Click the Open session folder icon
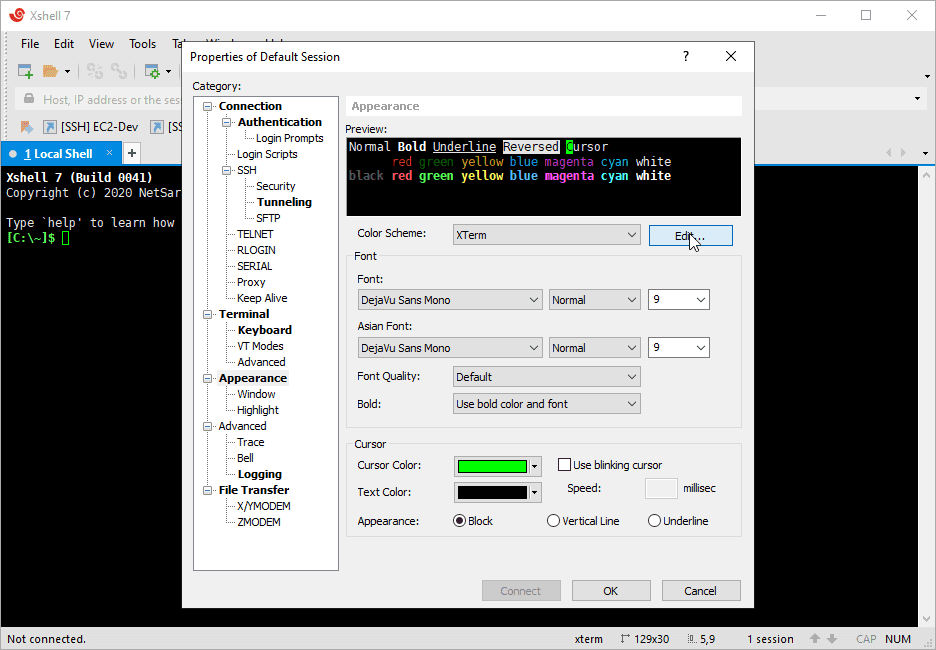Image resolution: width=936 pixels, height=650 pixels. (x=51, y=72)
